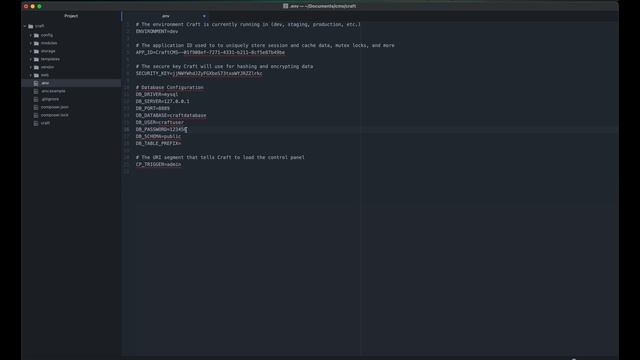This screenshot has width=640, height=360.
Task: Click the Project panel header
Action: (71, 16)
